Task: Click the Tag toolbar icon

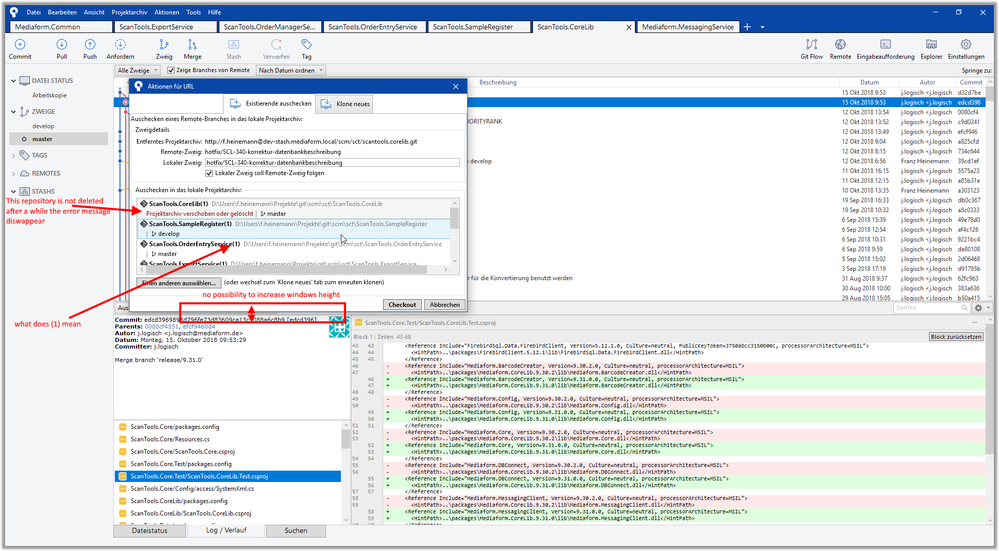Action: point(306,45)
